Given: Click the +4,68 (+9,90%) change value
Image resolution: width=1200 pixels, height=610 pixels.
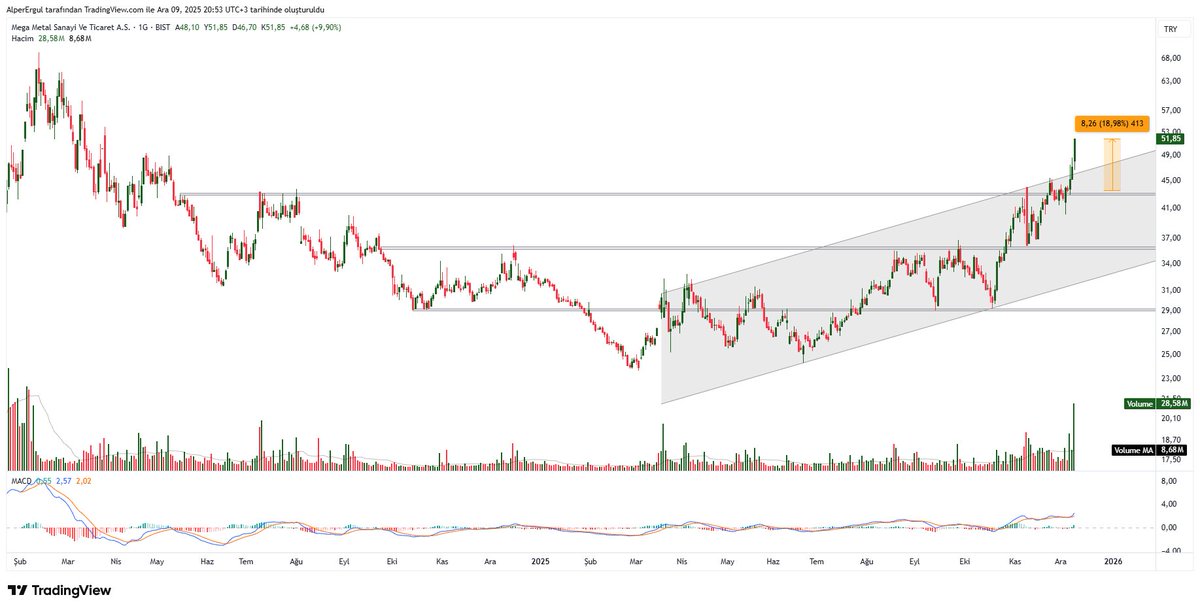Looking at the screenshot, I should click(x=317, y=29).
